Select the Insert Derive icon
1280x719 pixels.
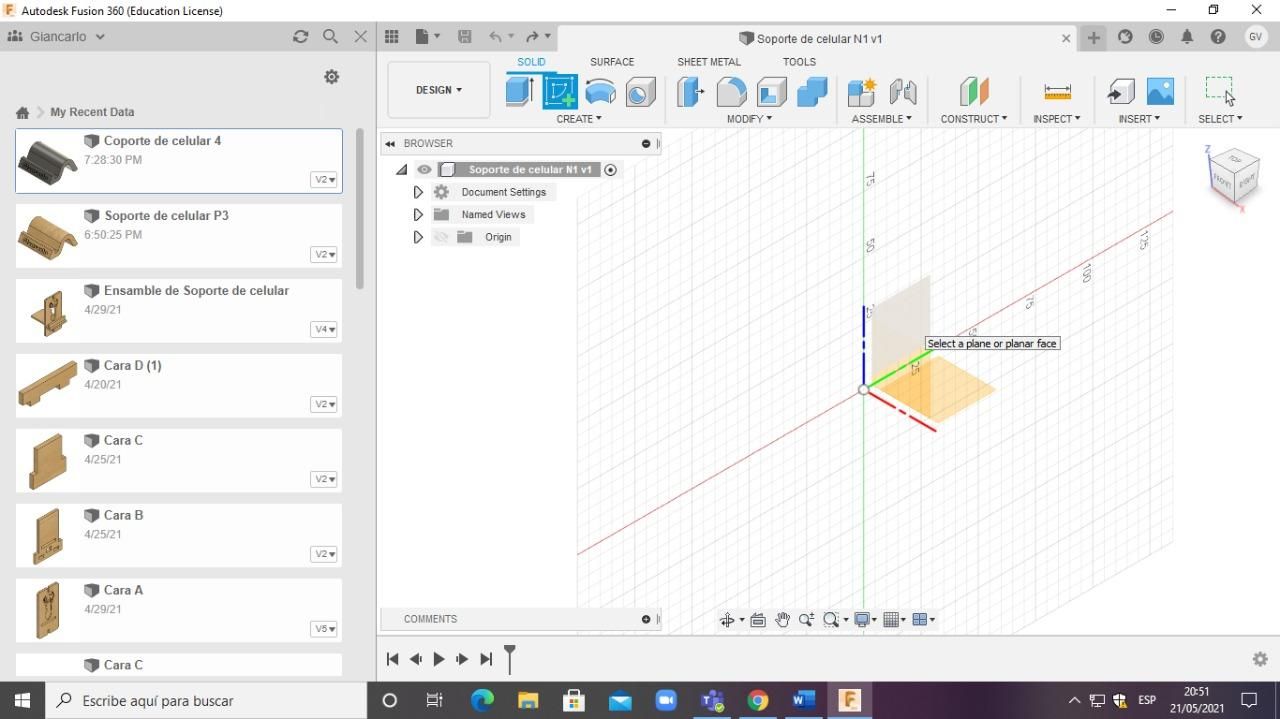[x=1121, y=91]
